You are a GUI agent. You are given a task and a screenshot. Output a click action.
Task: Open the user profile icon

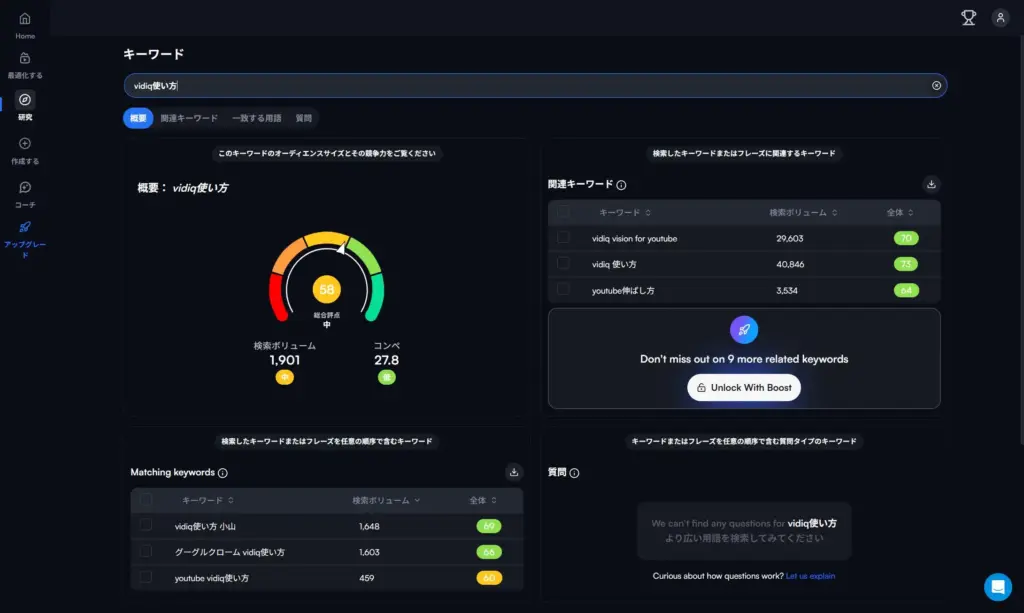point(1000,18)
